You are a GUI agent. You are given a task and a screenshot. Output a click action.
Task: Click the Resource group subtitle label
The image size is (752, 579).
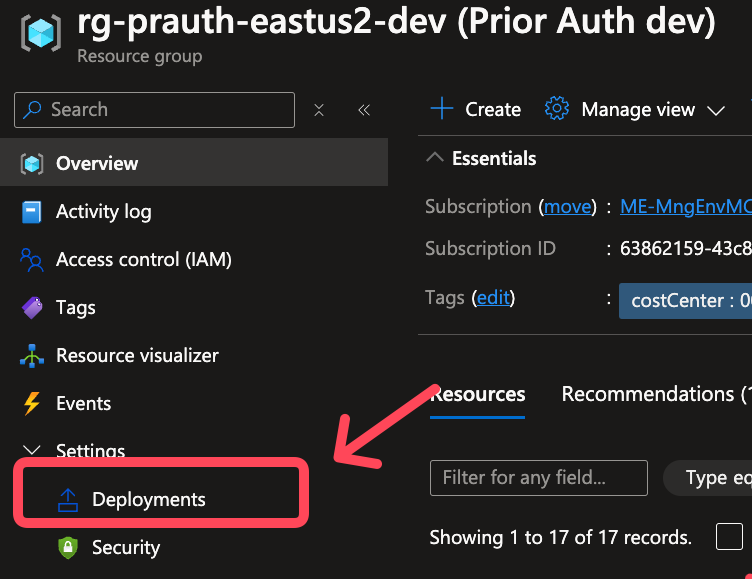(140, 57)
